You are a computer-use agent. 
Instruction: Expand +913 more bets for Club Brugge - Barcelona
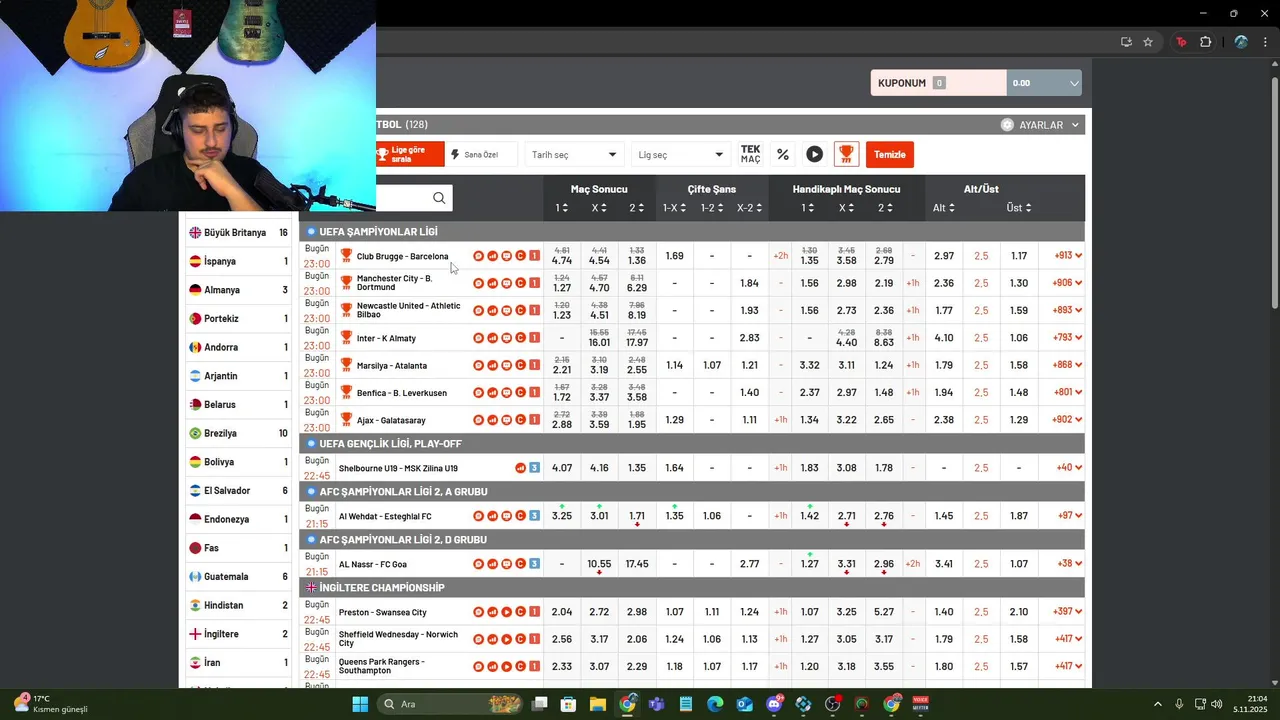[x=1068, y=256]
